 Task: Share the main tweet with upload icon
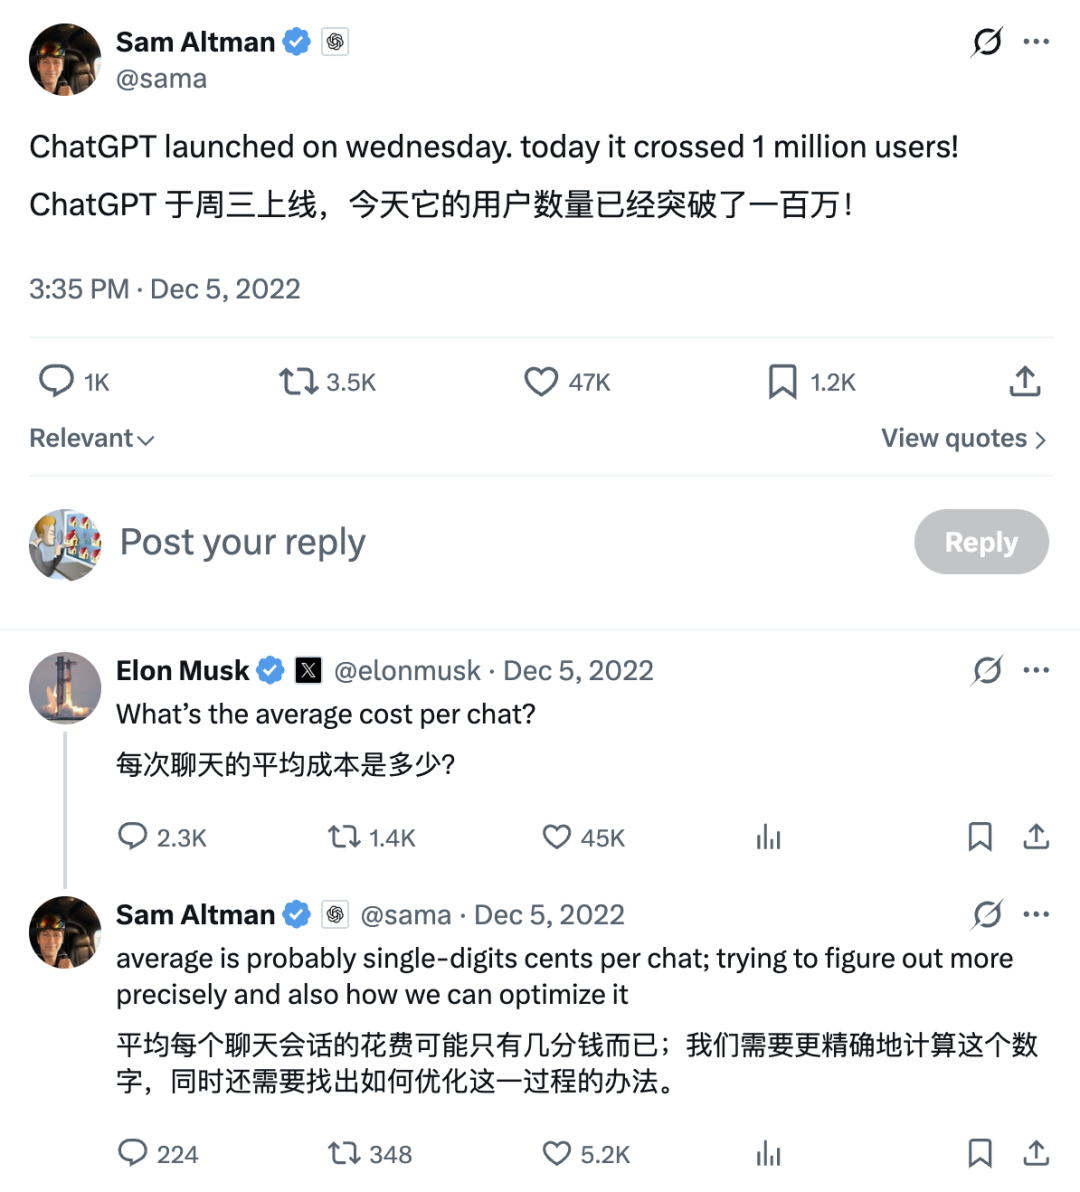pos(1025,381)
